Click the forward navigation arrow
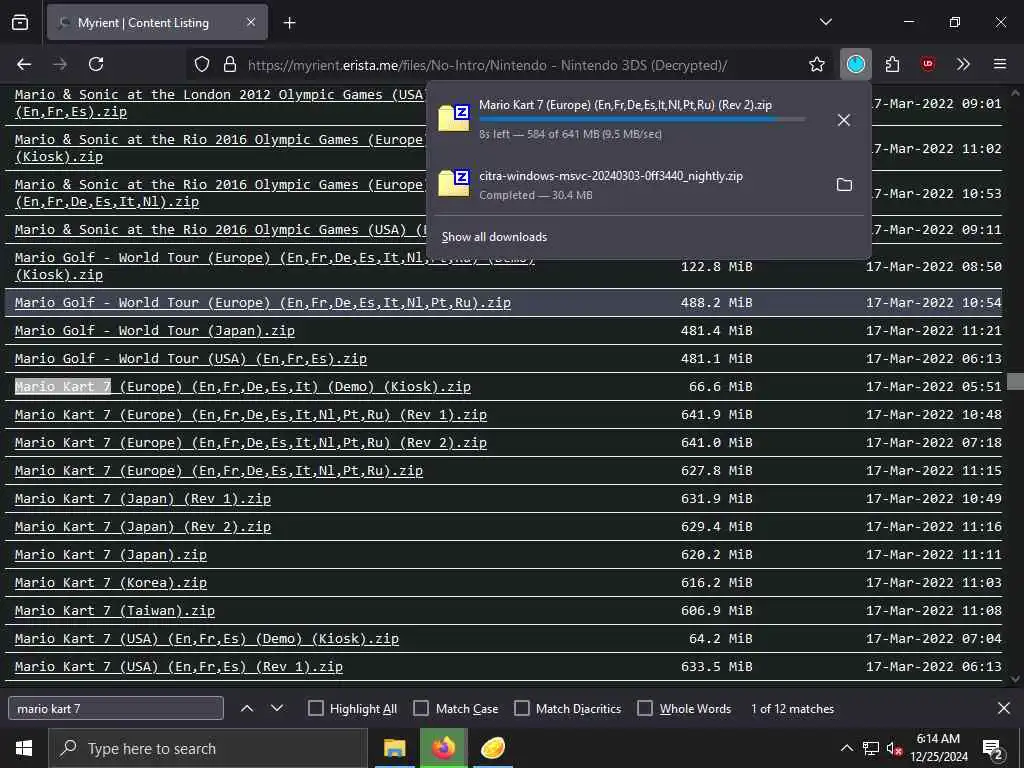Image resolution: width=1024 pixels, height=768 pixels. point(60,64)
